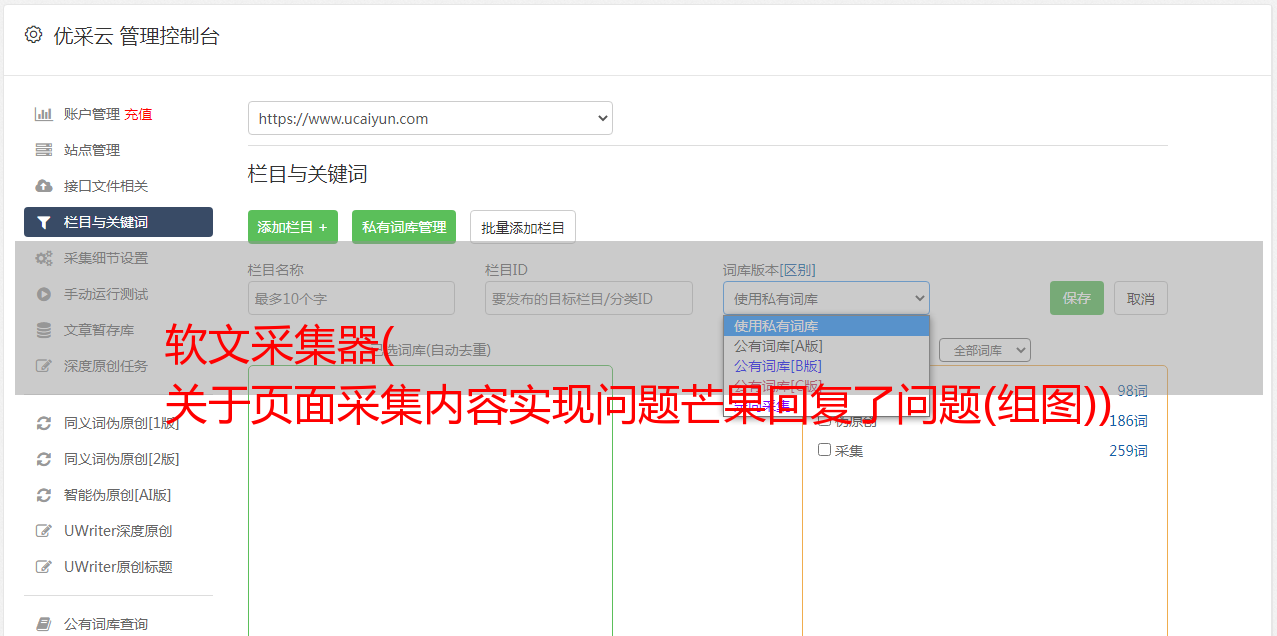This screenshot has width=1277, height=636.
Task: Select the 公有词库[A版] option
Action: [x=826, y=346]
